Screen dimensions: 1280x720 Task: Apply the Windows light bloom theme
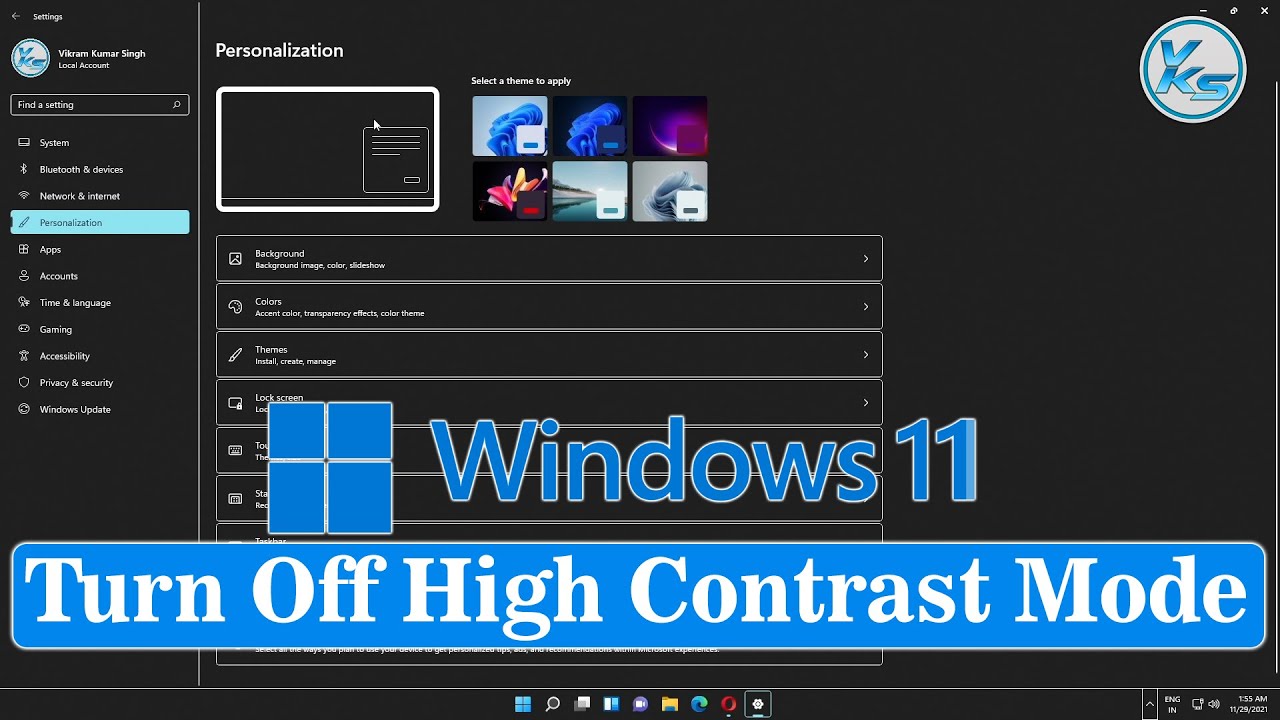click(510, 126)
